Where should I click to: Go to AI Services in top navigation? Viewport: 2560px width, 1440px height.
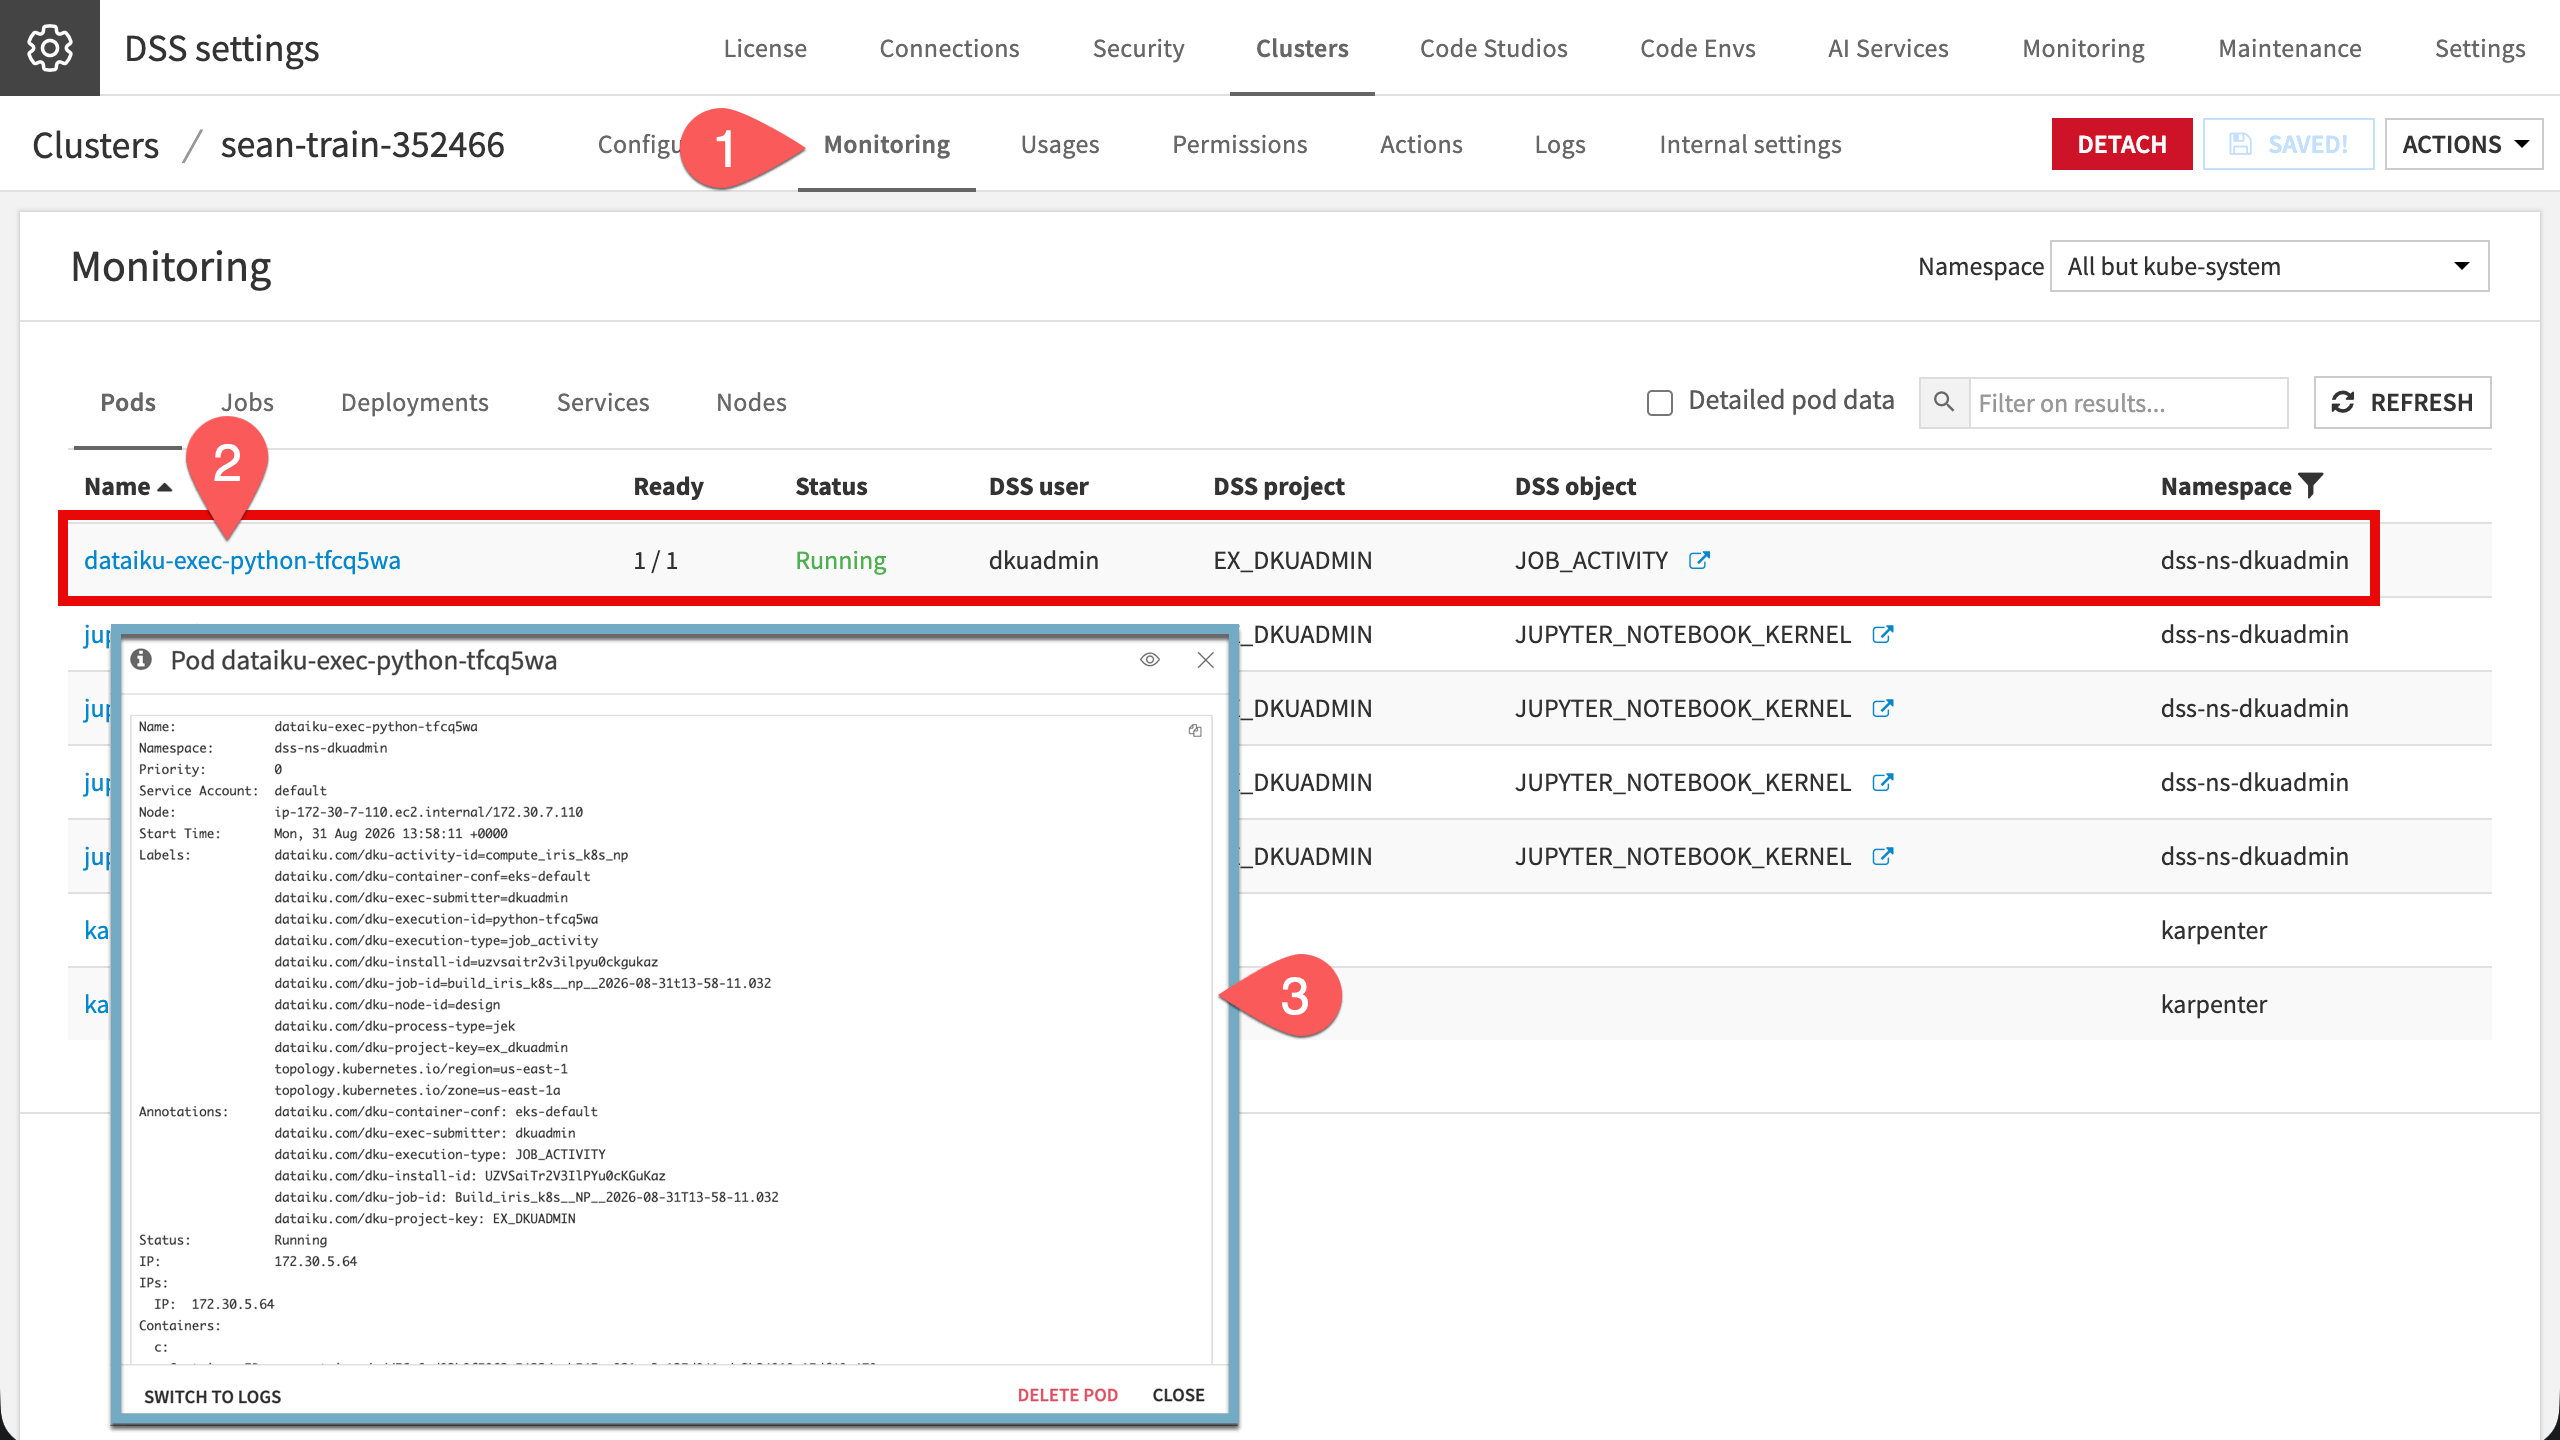(1888, 48)
